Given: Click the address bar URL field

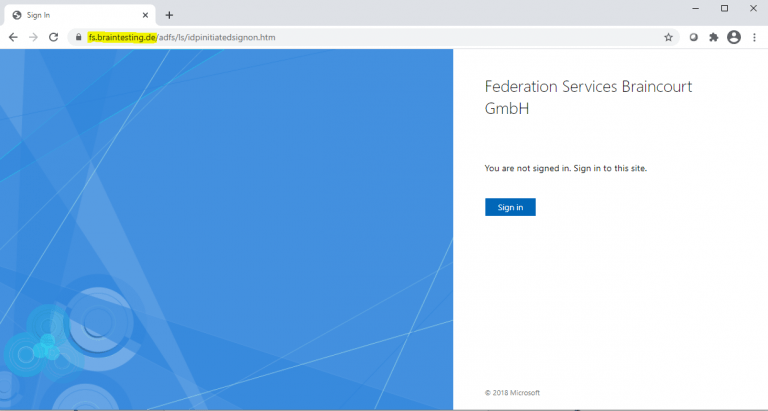Looking at the screenshot, I should pyautogui.click(x=373, y=37).
